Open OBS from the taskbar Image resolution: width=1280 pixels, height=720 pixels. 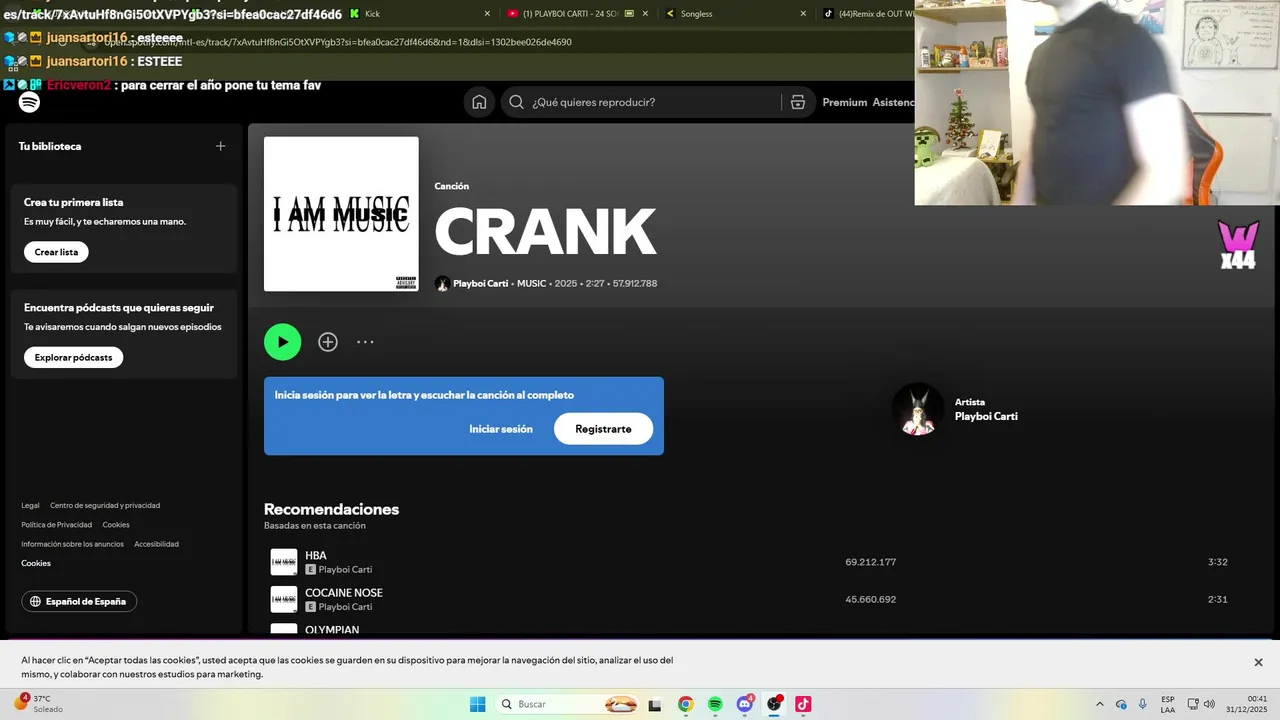[x=774, y=704]
